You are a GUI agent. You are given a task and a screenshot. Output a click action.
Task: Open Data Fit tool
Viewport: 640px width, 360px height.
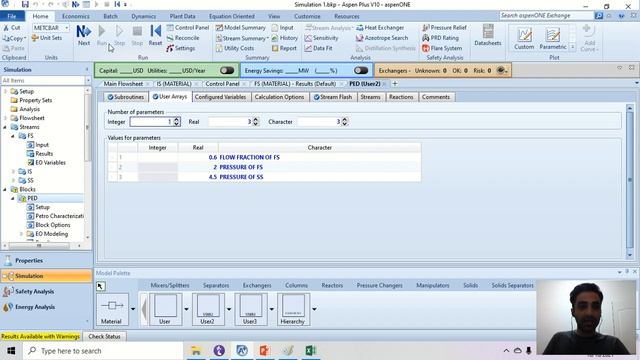(x=319, y=48)
